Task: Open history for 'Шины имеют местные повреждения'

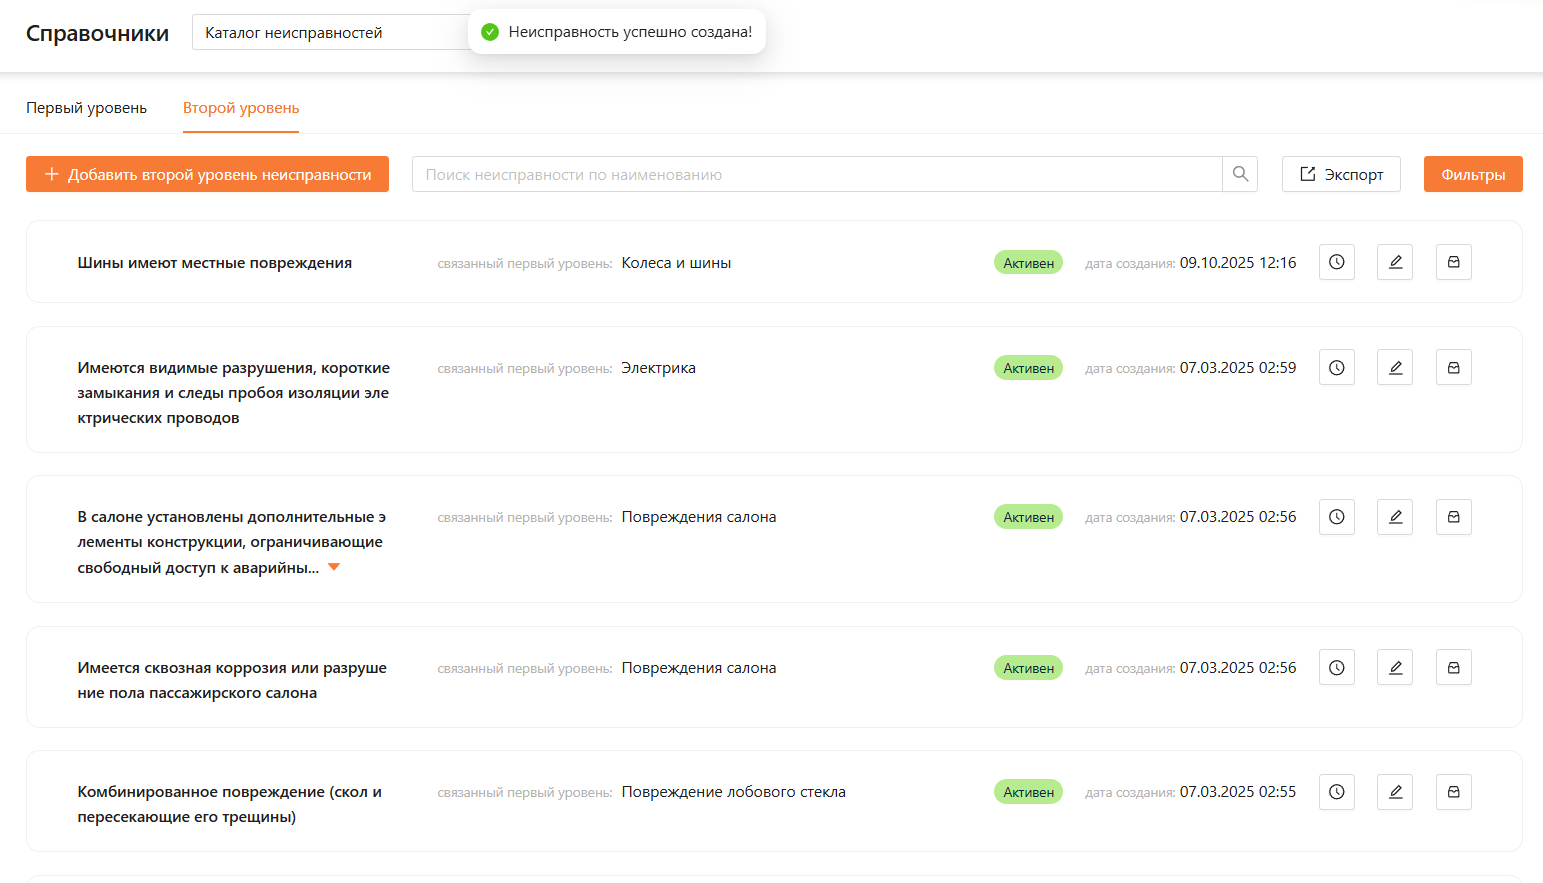Action: click(x=1336, y=262)
